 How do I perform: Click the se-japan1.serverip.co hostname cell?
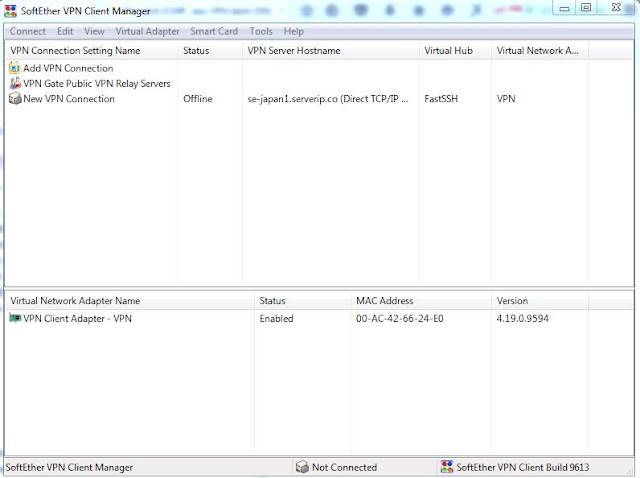(x=328, y=99)
